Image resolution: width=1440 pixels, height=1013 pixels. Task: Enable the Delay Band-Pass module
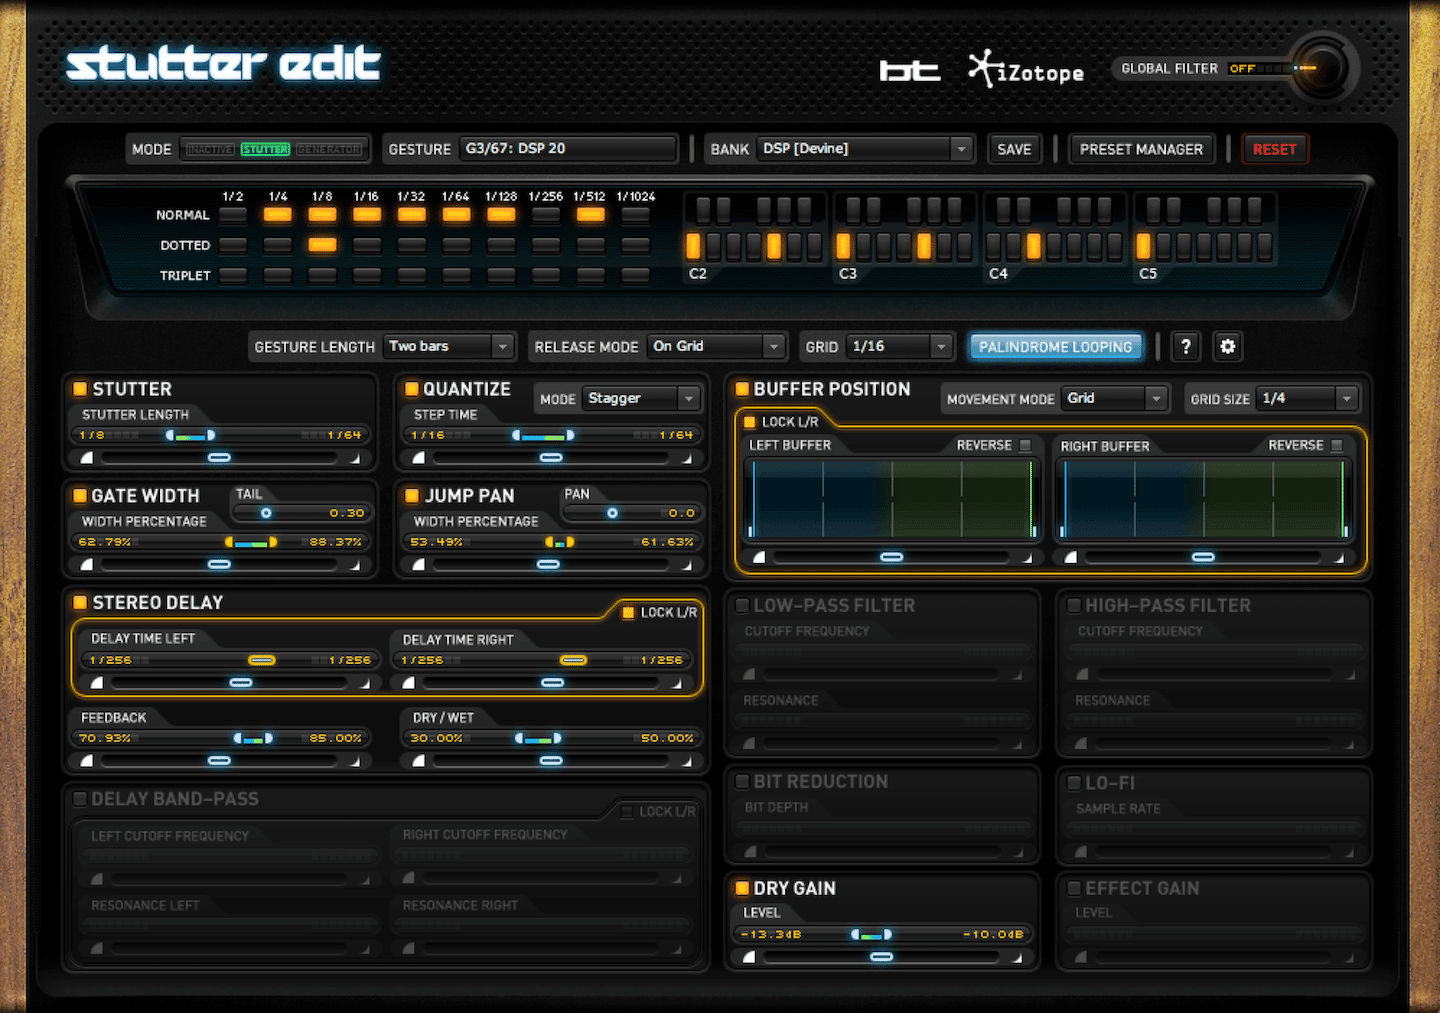[80, 798]
